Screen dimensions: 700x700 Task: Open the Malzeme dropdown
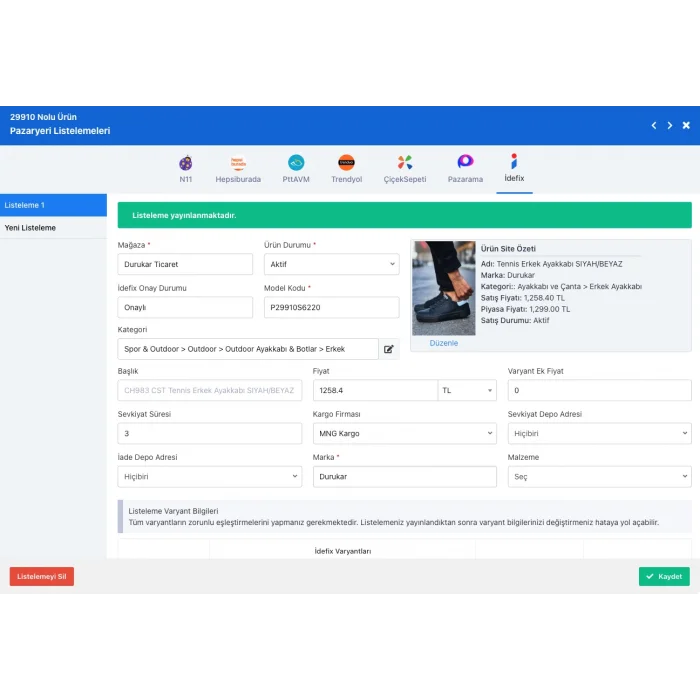coord(599,477)
